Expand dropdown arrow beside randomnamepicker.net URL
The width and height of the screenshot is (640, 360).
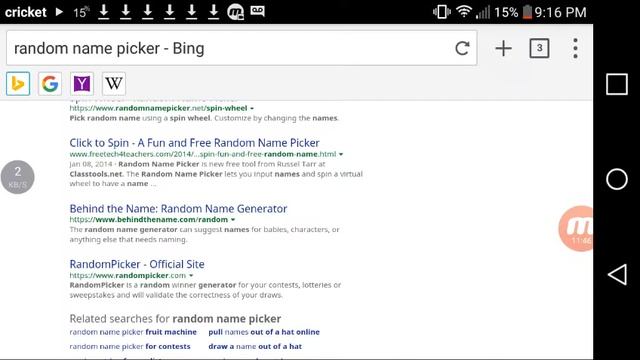(252, 109)
